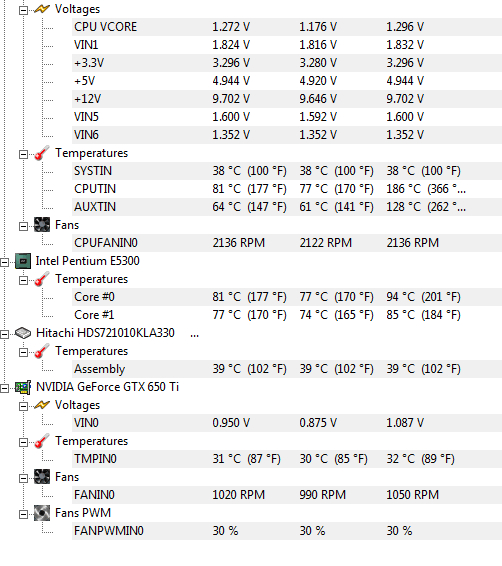502x566 pixels.
Task: Collapse the Intel Pentium E5300 node
Action: [x=4, y=262]
